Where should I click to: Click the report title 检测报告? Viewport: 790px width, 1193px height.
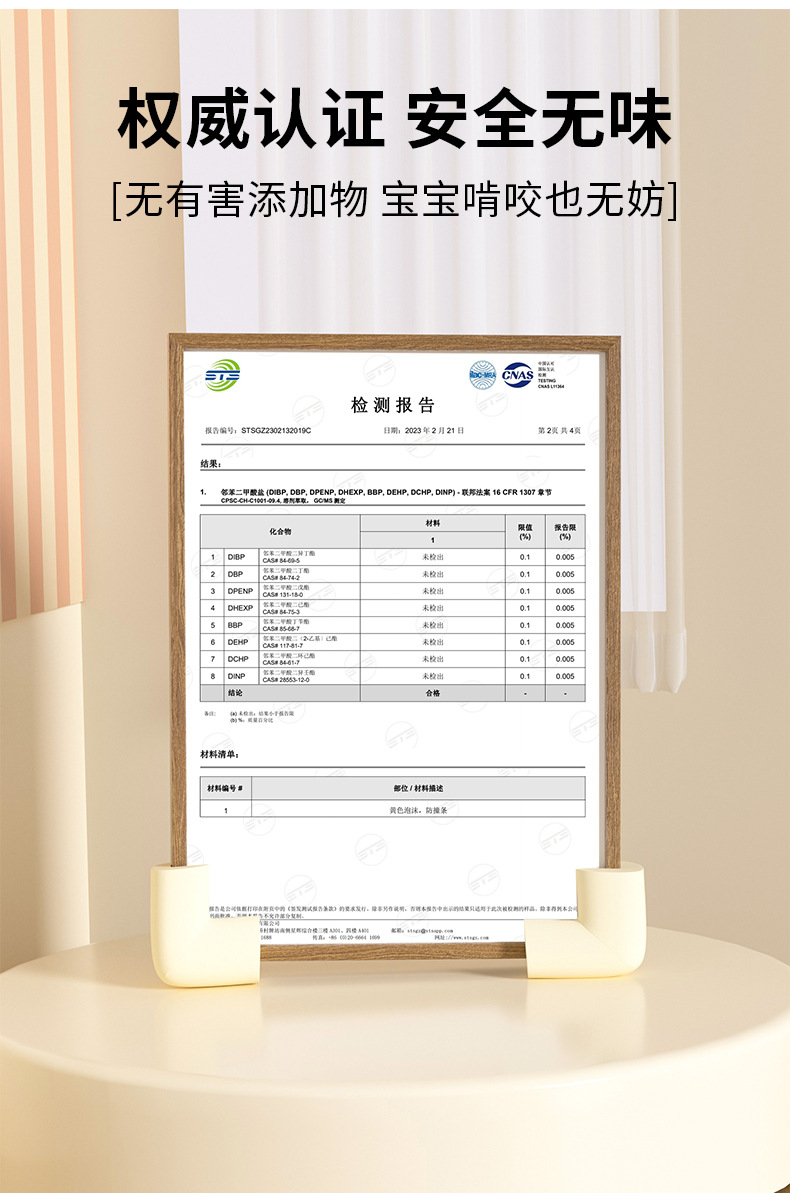pyautogui.click(x=393, y=406)
